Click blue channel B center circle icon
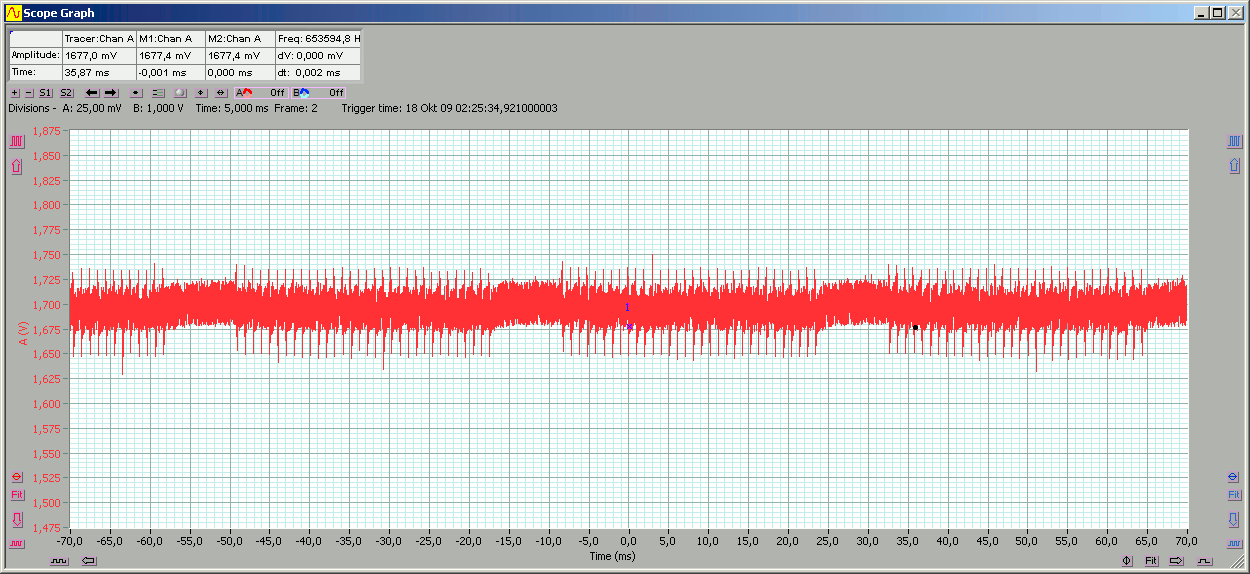The height and width of the screenshot is (574, 1250). tap(1234, 476)
